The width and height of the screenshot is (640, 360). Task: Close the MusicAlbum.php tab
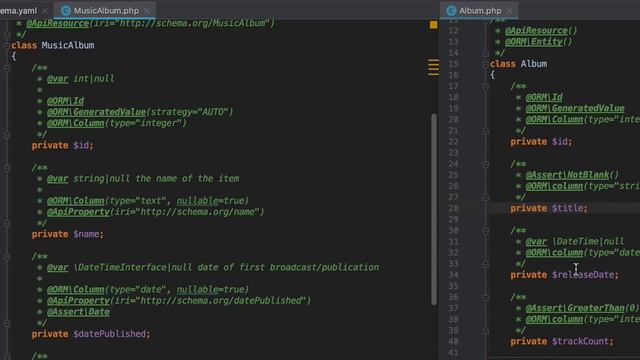(147, 11)
